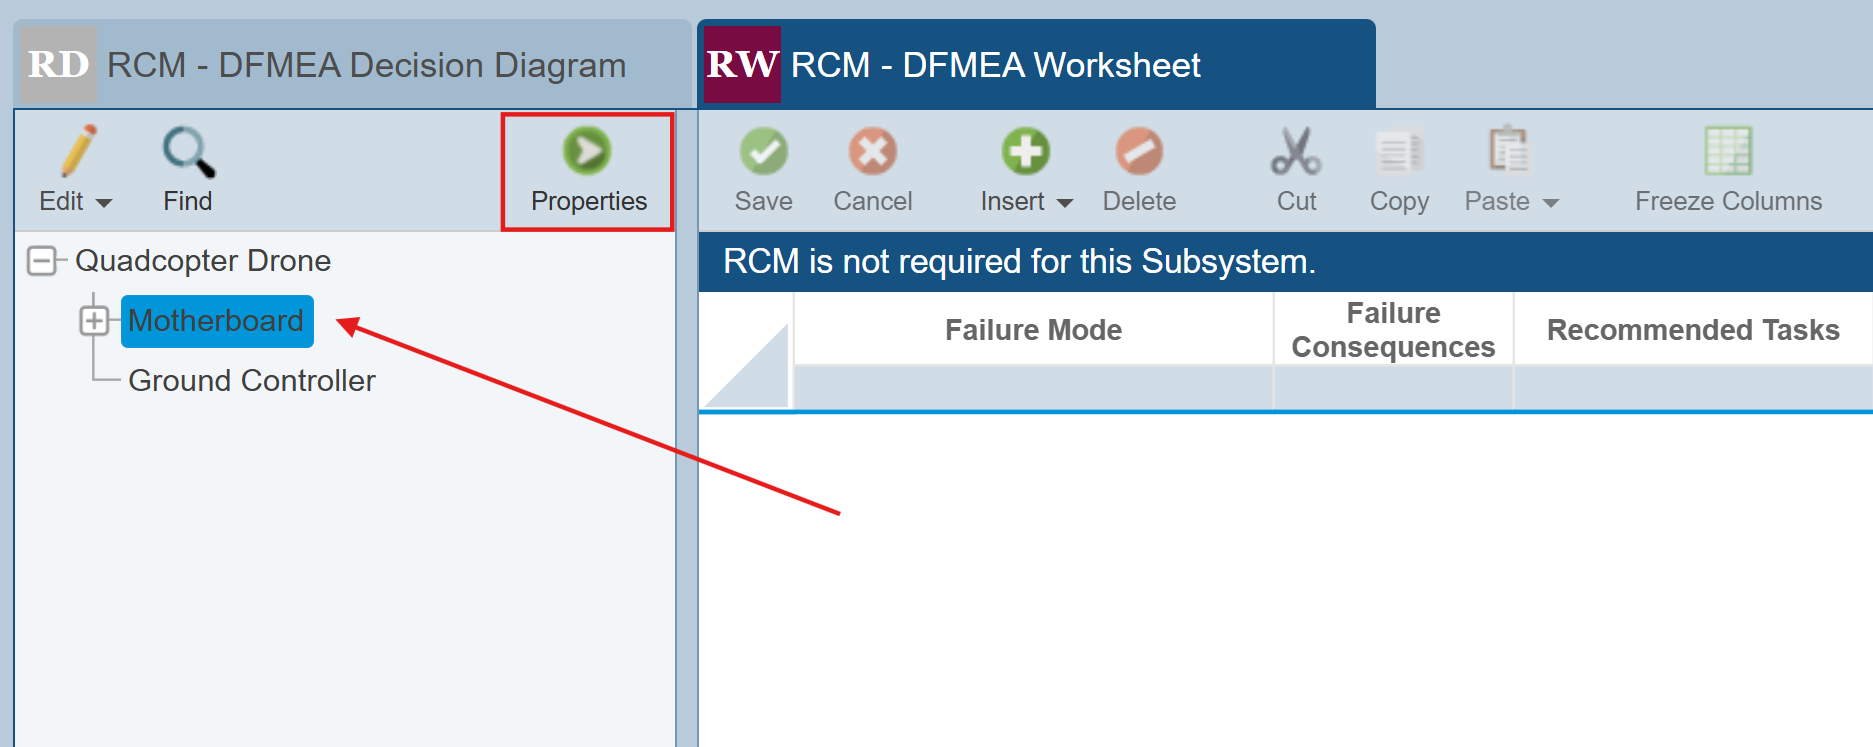Save the worksheet with the green check
Screen dimensions: 1873x747
click(764, 152)
